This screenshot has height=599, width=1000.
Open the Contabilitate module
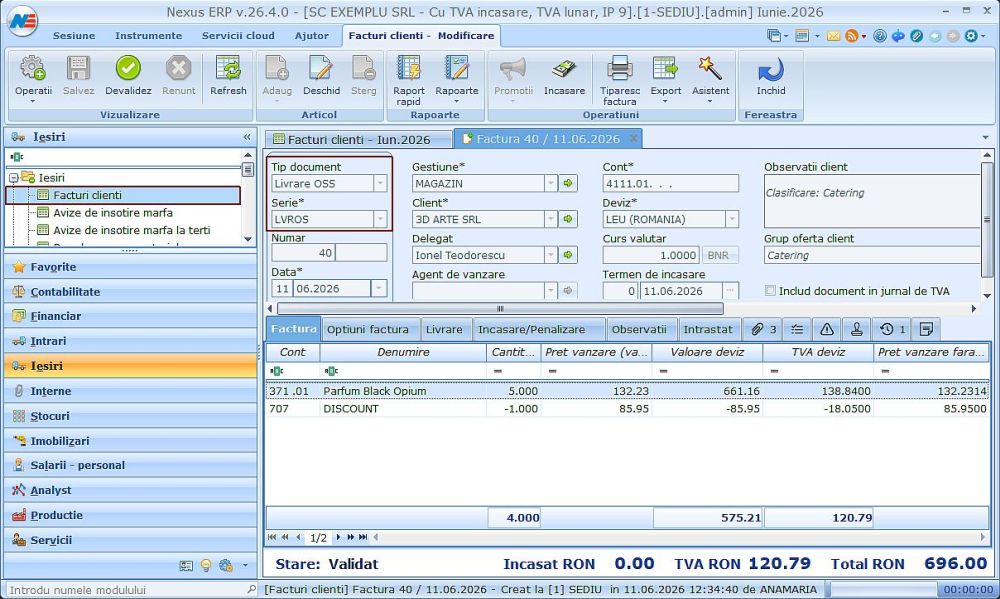[131, 292]
